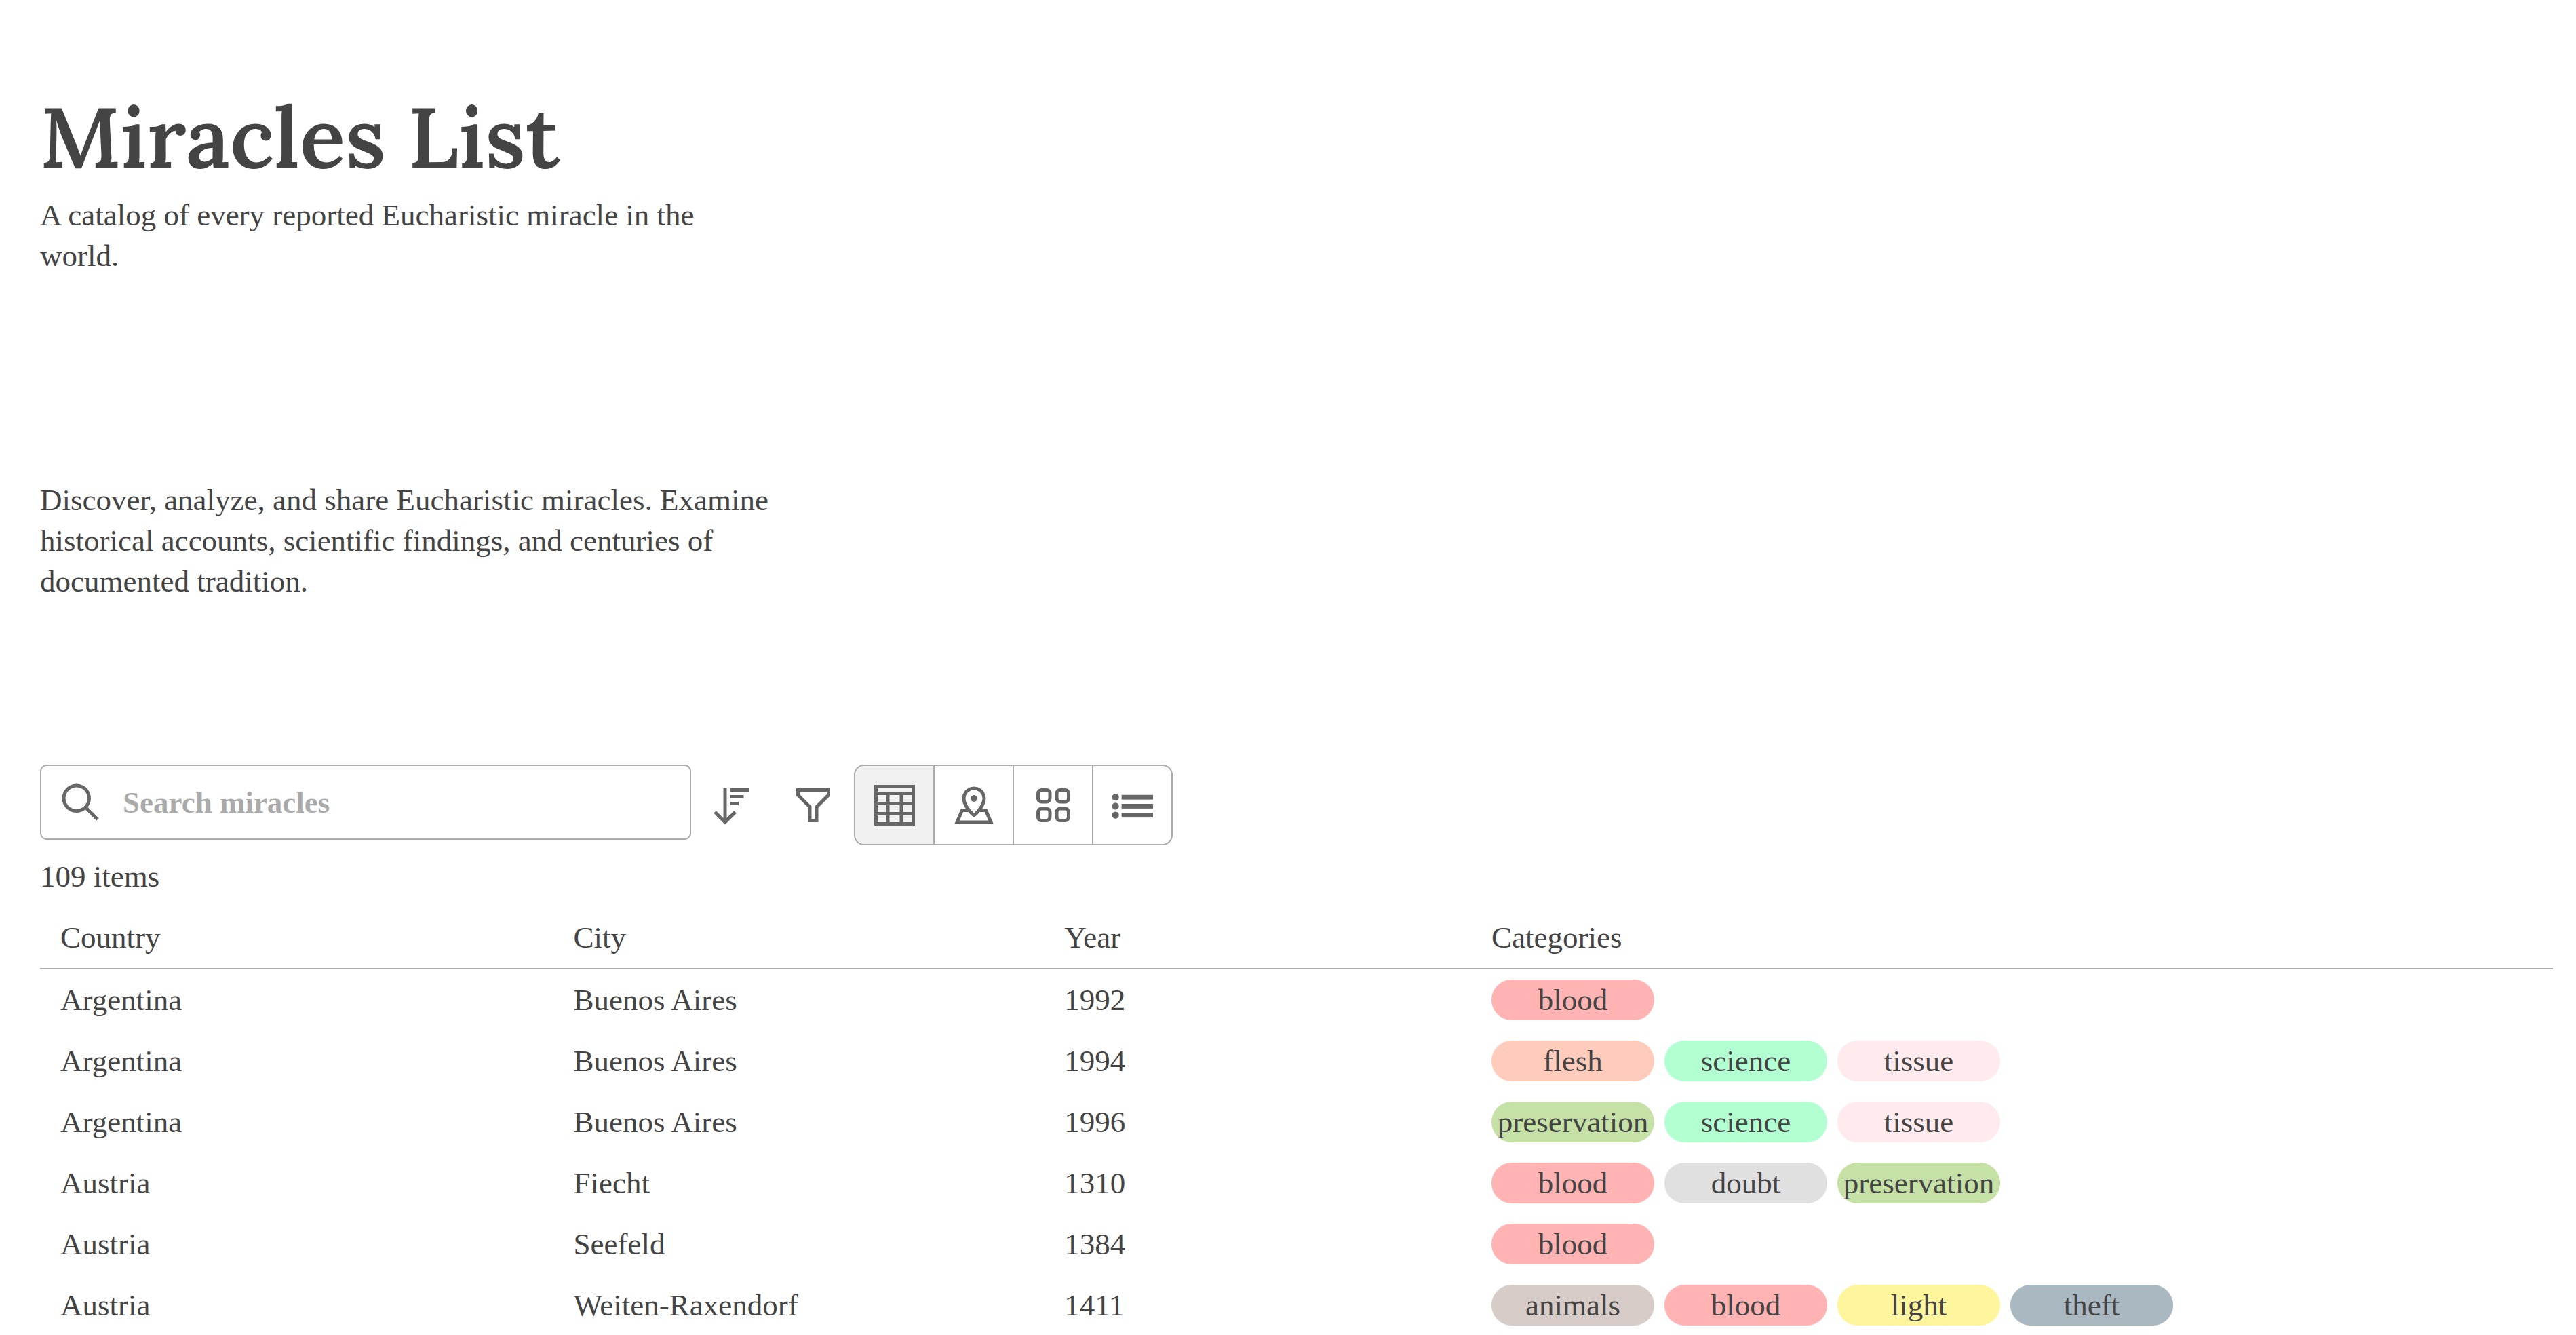Click Austria in Seefeld row
2576x1335 pixels.
pyautogui.click(x=105, y=1244)
